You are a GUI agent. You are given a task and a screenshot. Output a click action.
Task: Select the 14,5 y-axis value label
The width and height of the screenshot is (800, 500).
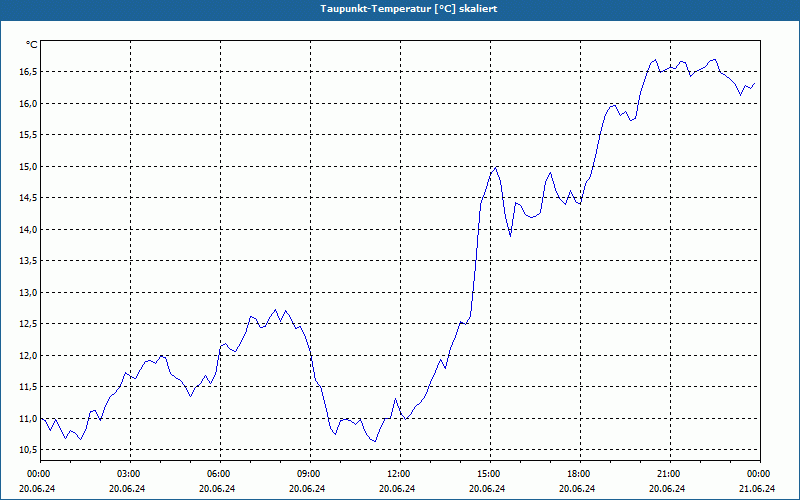[x=28, y=198]
